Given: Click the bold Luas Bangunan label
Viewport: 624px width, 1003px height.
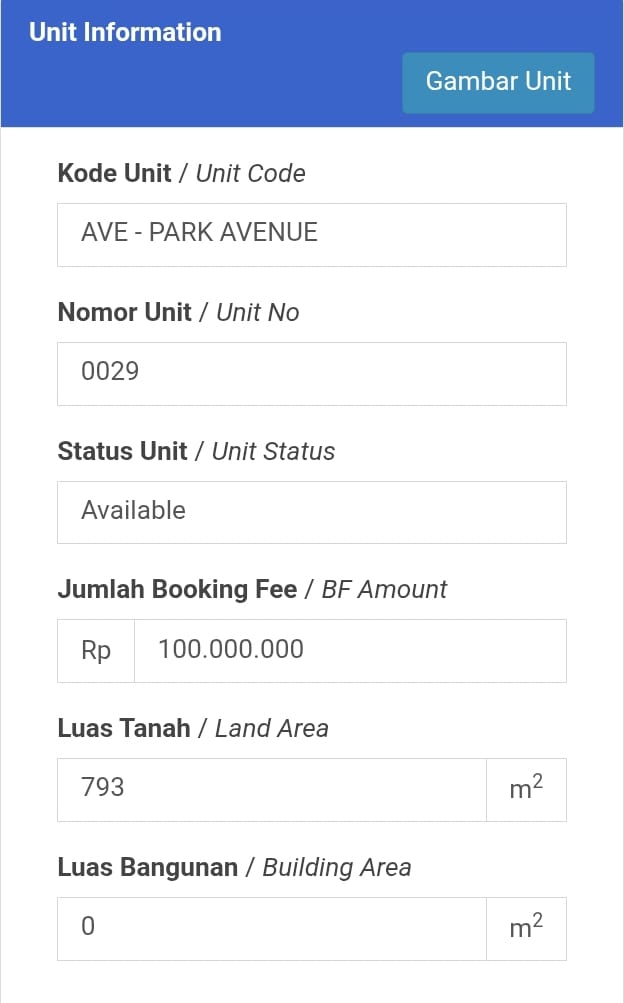Looking at the screenshot, I should click(147, 867).
